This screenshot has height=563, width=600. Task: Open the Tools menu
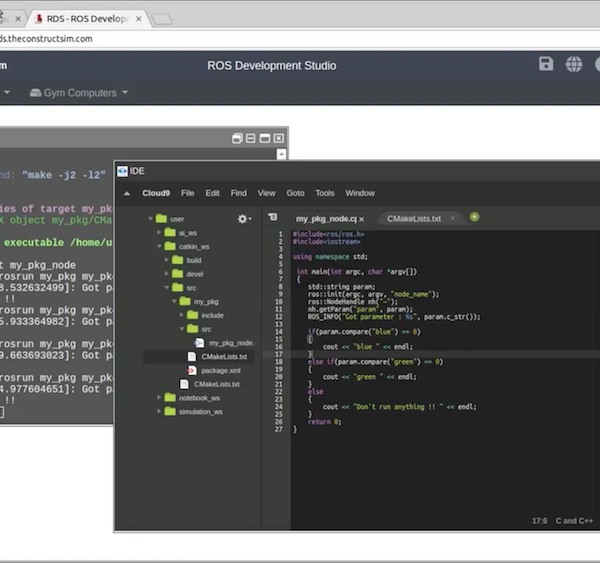[x=324, y=193]
